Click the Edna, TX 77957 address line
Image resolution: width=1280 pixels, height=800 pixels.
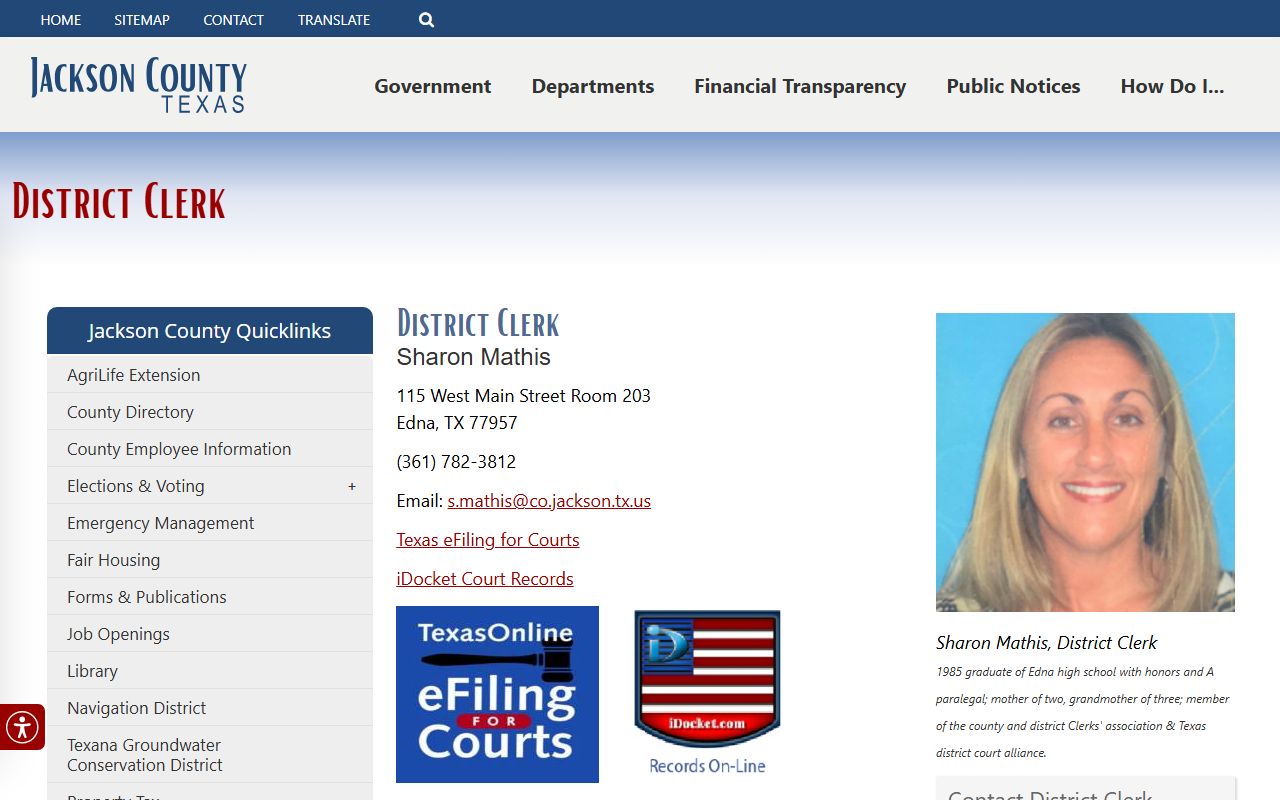[x=457, y=423]
